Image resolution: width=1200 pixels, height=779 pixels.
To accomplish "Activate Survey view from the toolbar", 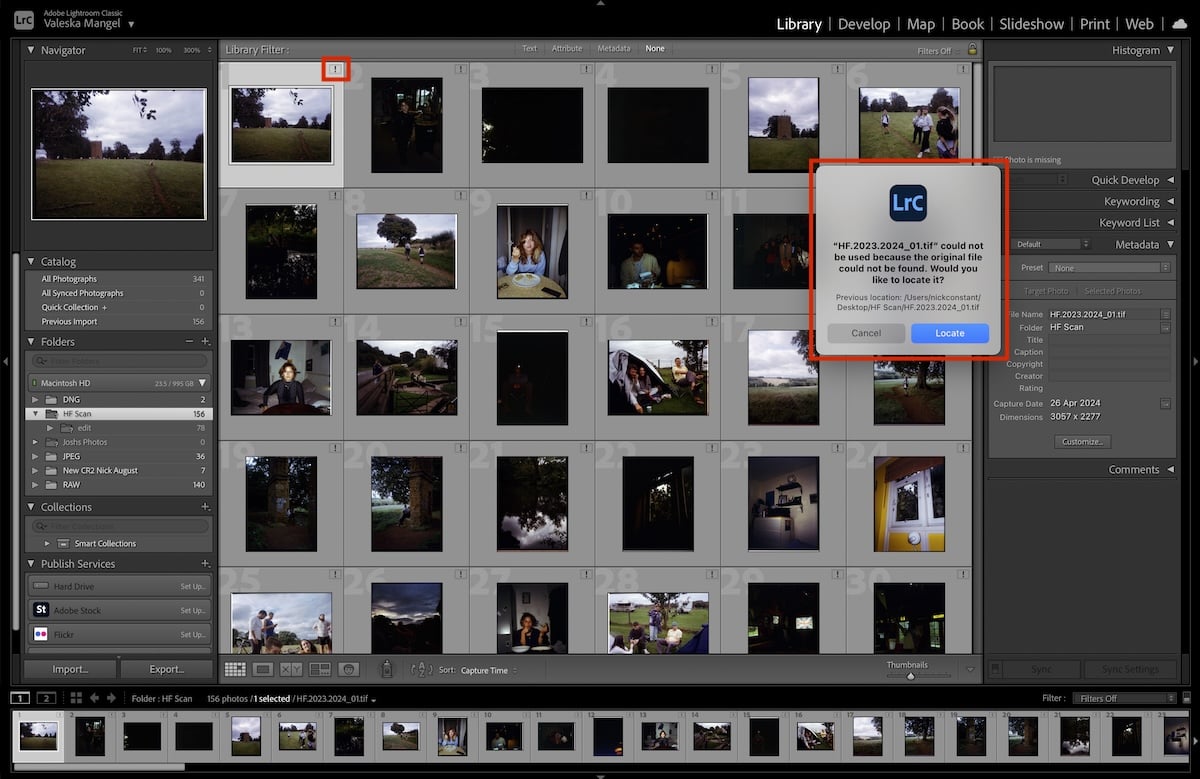I will 319,670.
